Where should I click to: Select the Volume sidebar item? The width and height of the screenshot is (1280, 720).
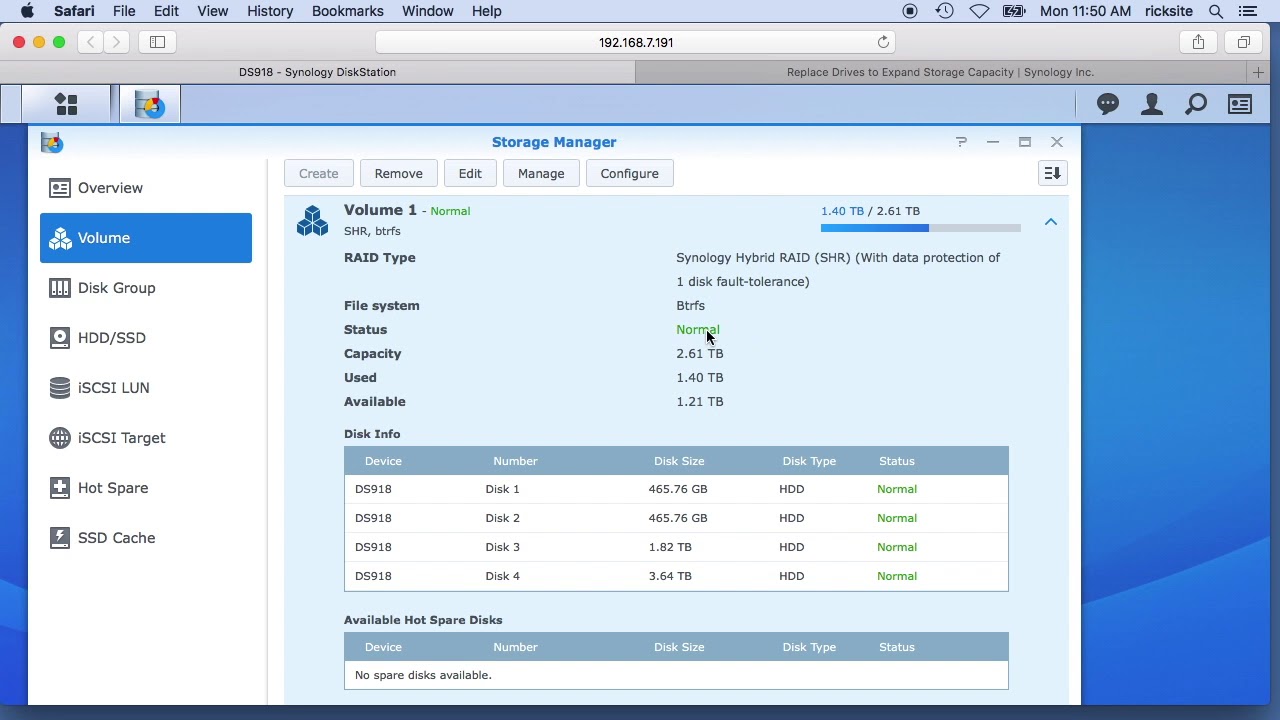tap(146, 238)
